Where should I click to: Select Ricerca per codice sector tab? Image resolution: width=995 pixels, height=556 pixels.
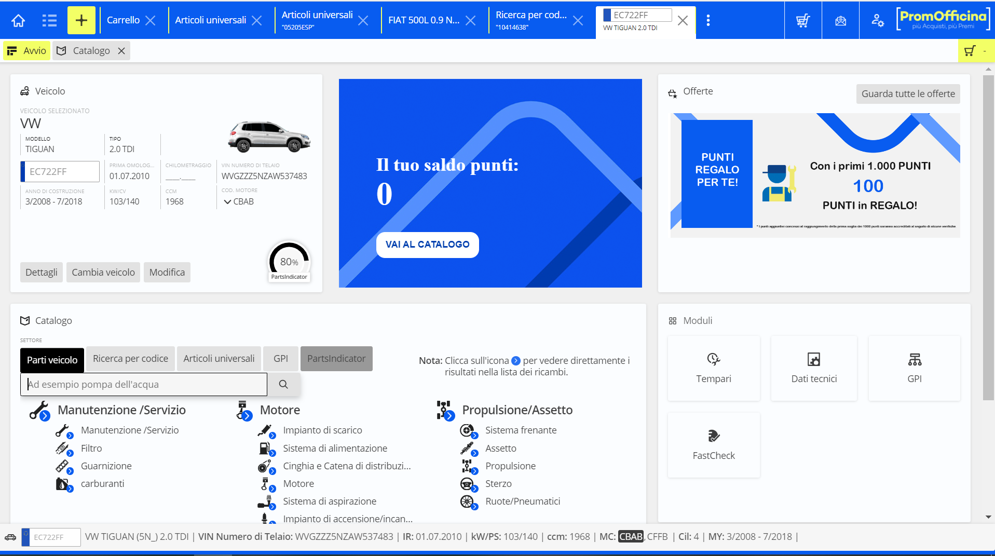[130, 359]
